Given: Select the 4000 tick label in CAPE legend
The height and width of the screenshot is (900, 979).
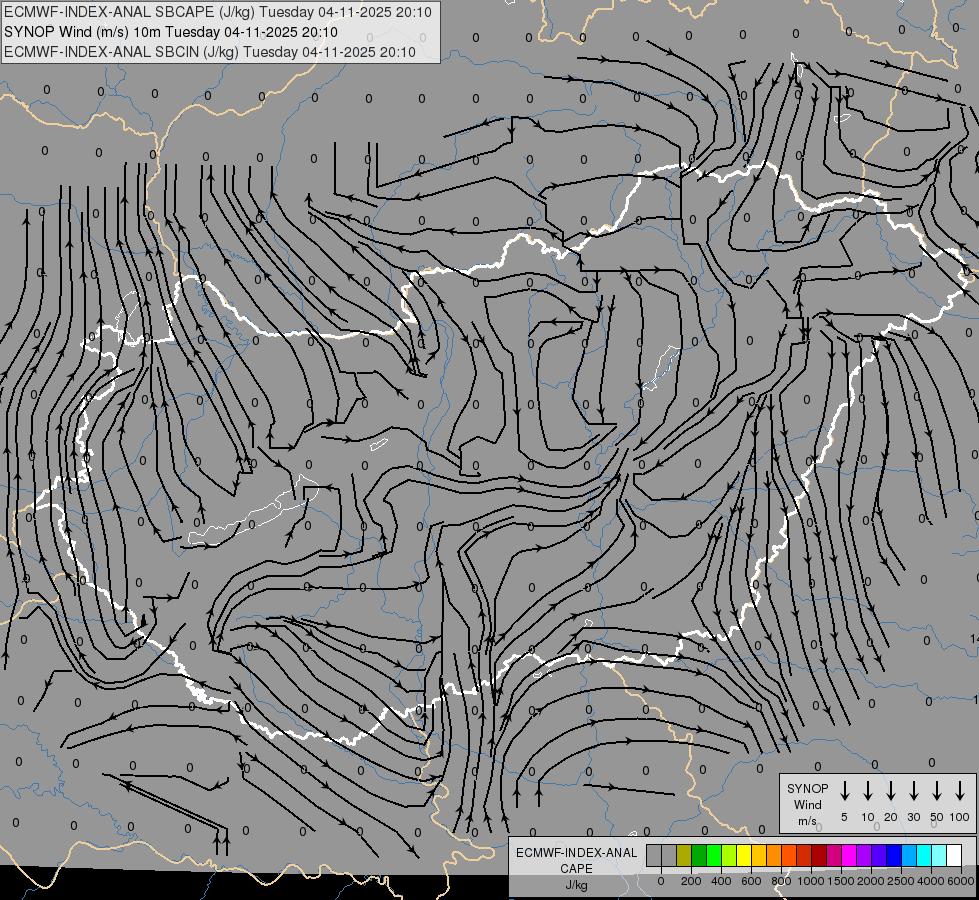Looking at the screenshot, I should (931, 881).
